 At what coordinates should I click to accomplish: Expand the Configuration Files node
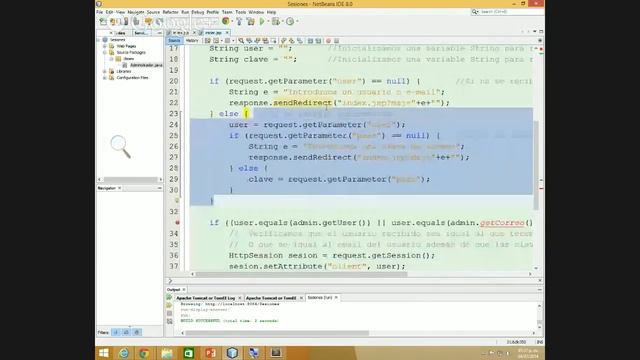pos(105,78)
